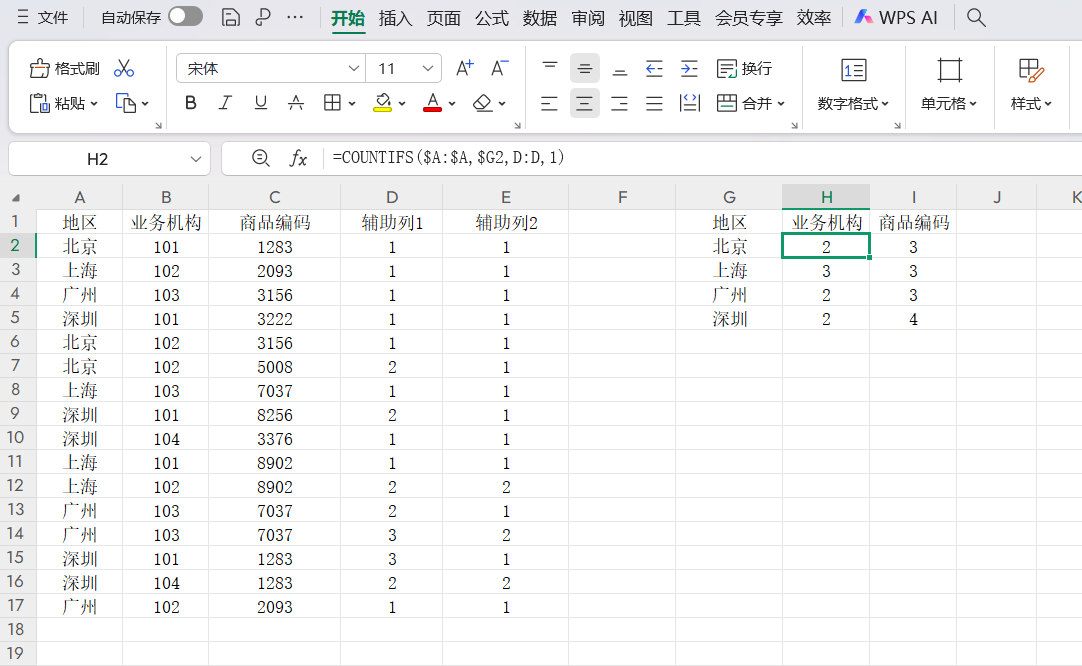Open the 数据 ribbon tab

(x=539, y=17)
